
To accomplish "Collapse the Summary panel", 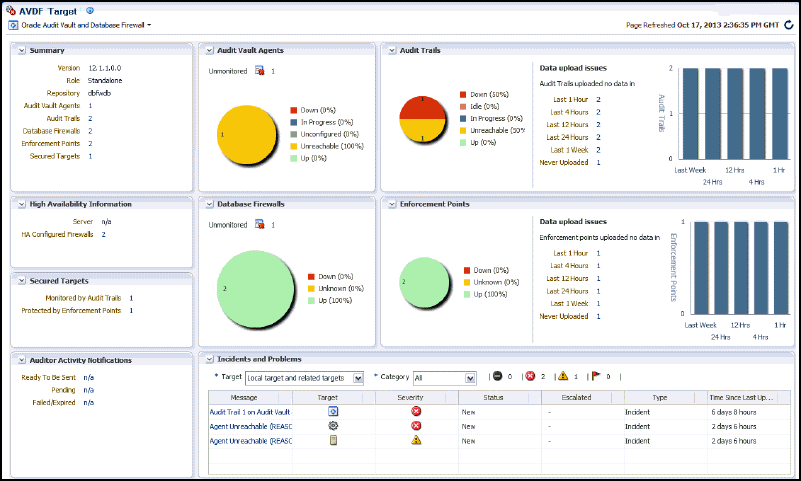I will [22, 51].
